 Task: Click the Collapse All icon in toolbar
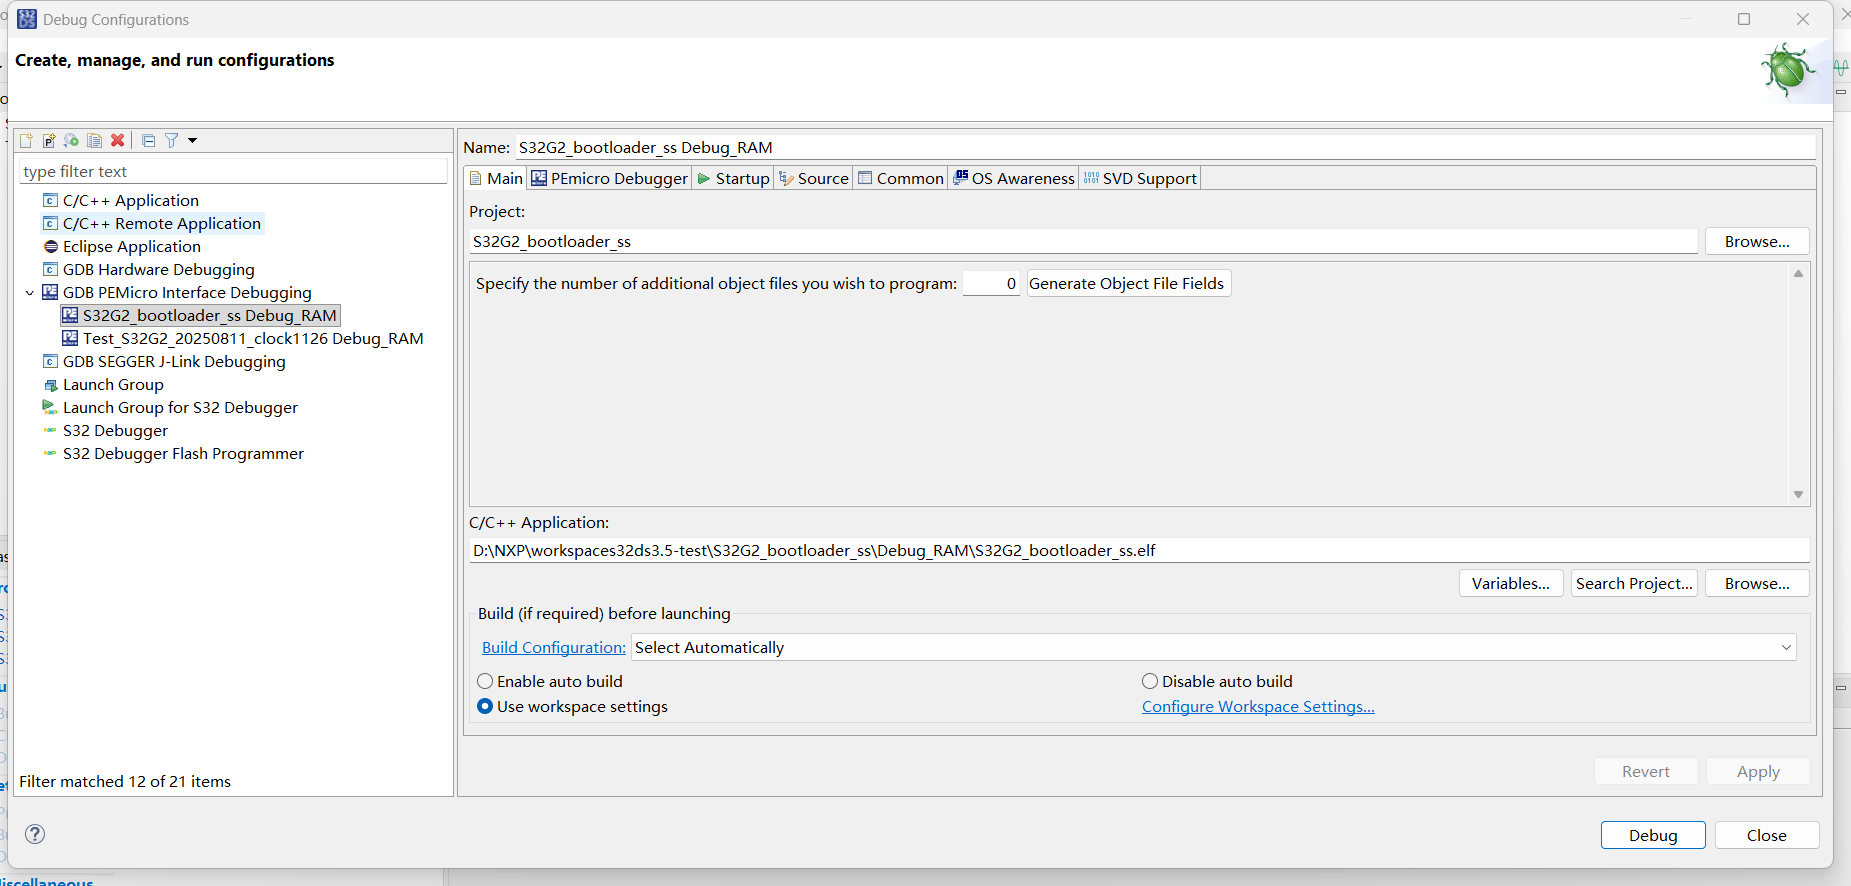point(149,141)
